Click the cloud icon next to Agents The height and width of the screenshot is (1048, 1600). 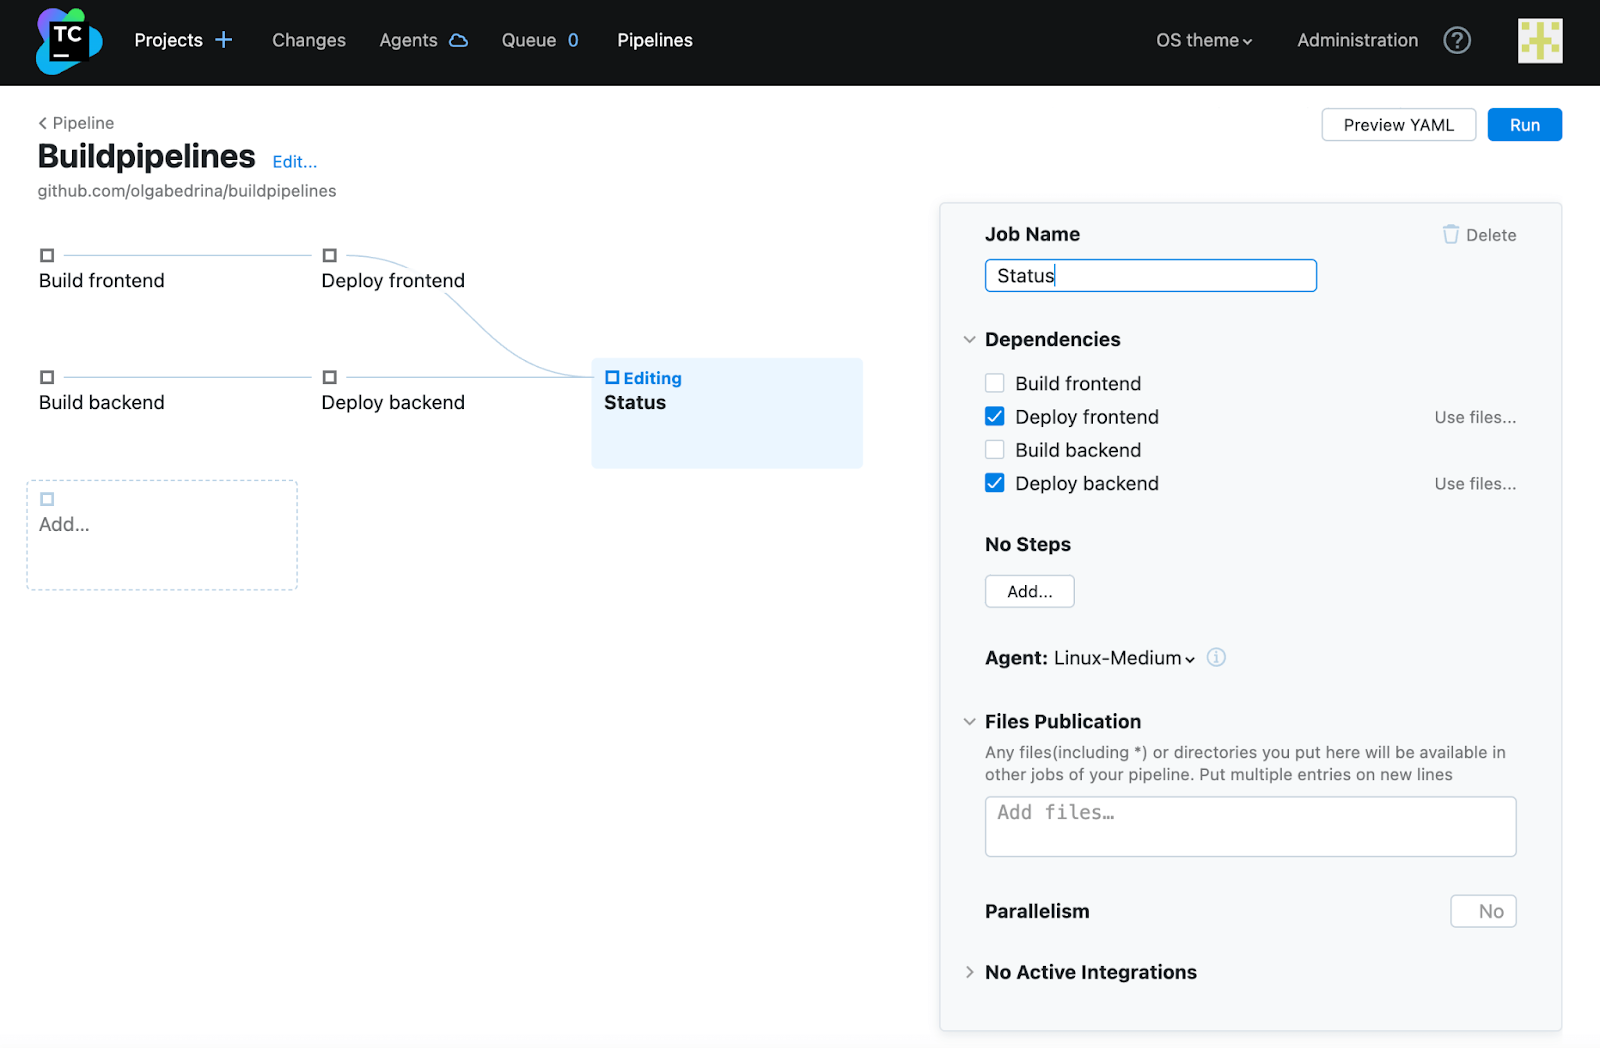pyautogui.click(x=459, y=41)
